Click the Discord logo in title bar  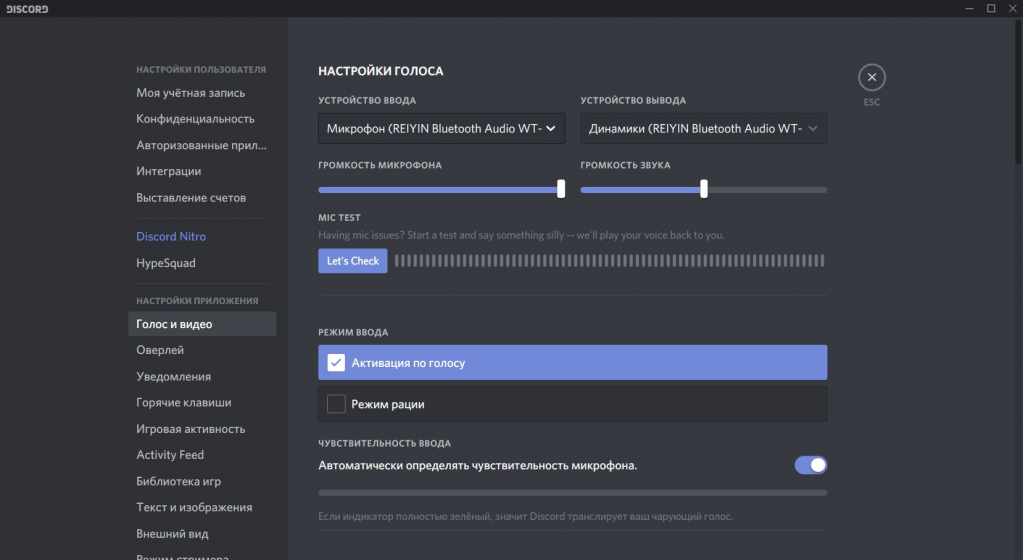point(26,9)
